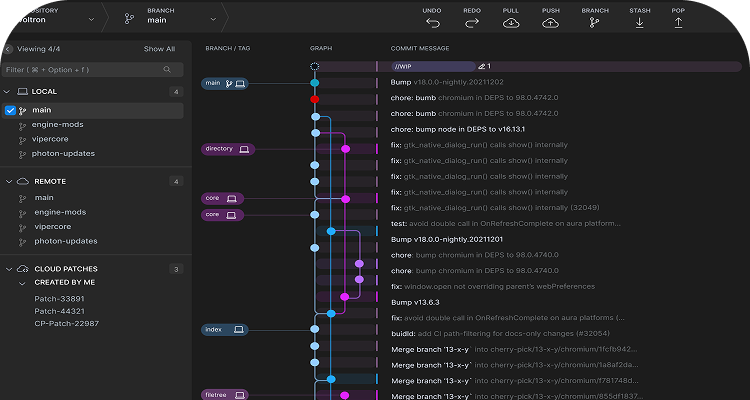Stash changes with the Stash icon
Viewport: 750px width, 400px height.
point(639,22)
